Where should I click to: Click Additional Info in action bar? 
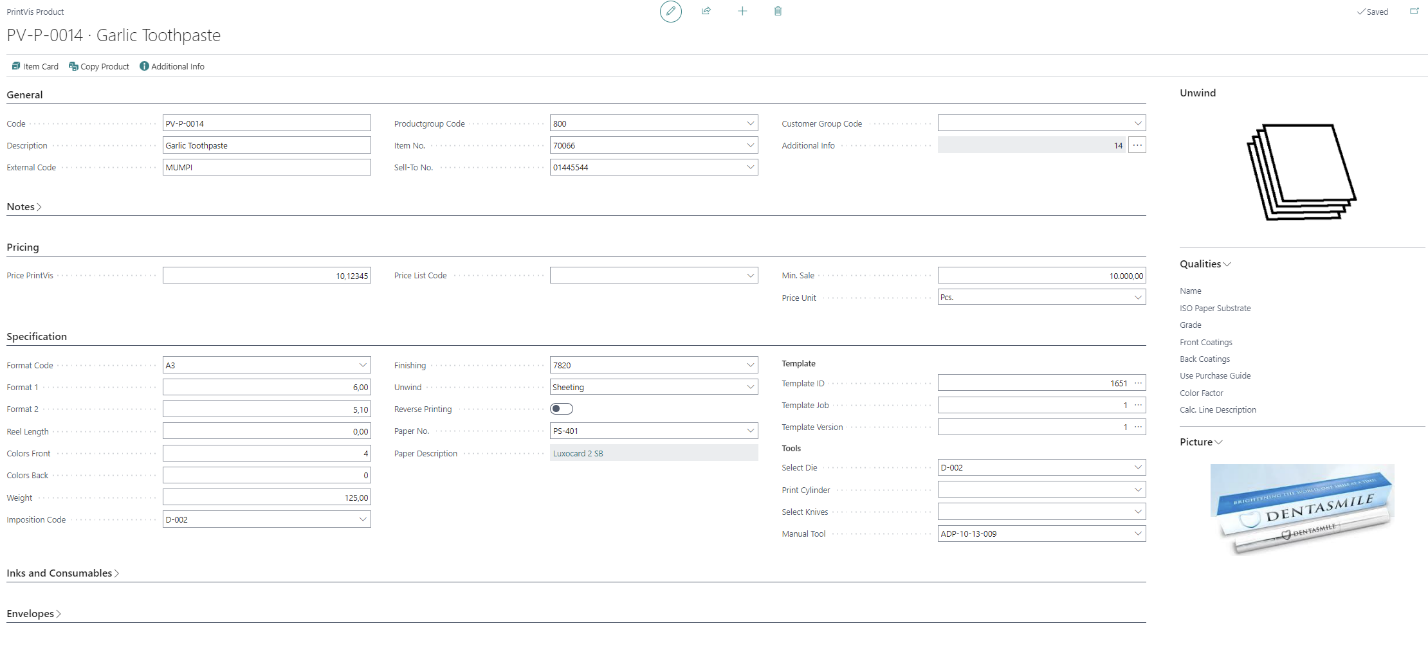tap(172, 67)
